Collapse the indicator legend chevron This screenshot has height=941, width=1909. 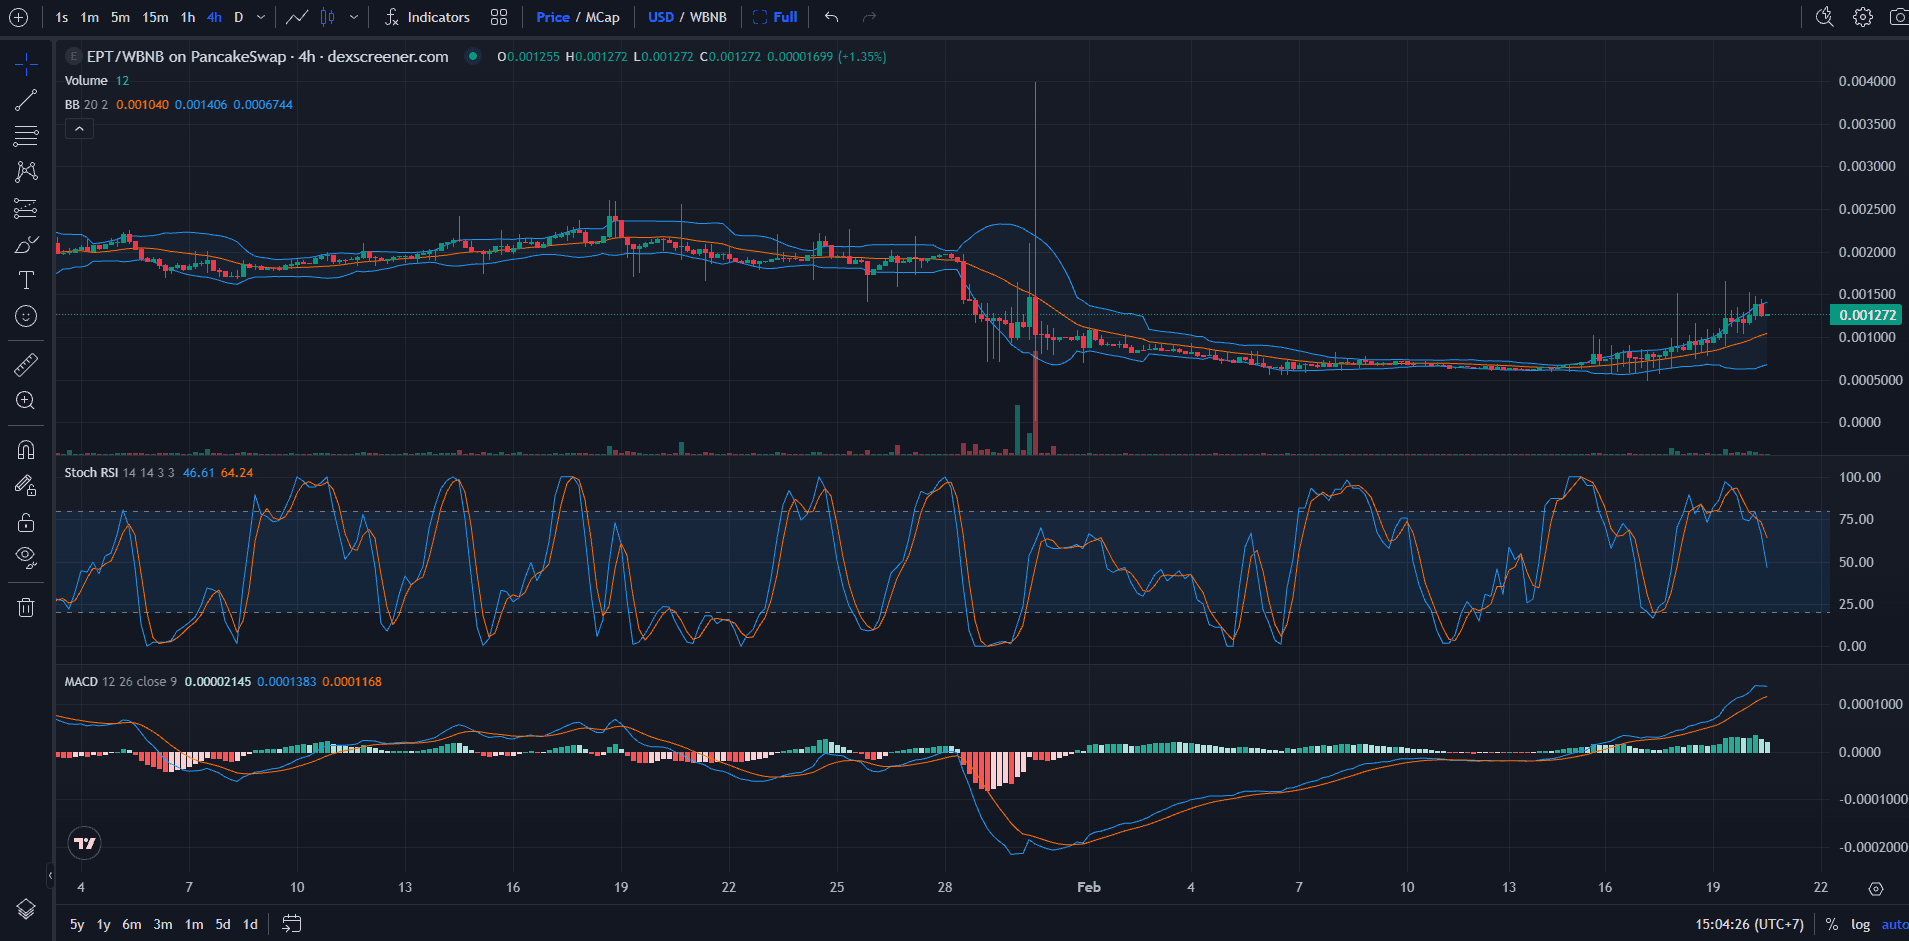[x=79, y=128]
